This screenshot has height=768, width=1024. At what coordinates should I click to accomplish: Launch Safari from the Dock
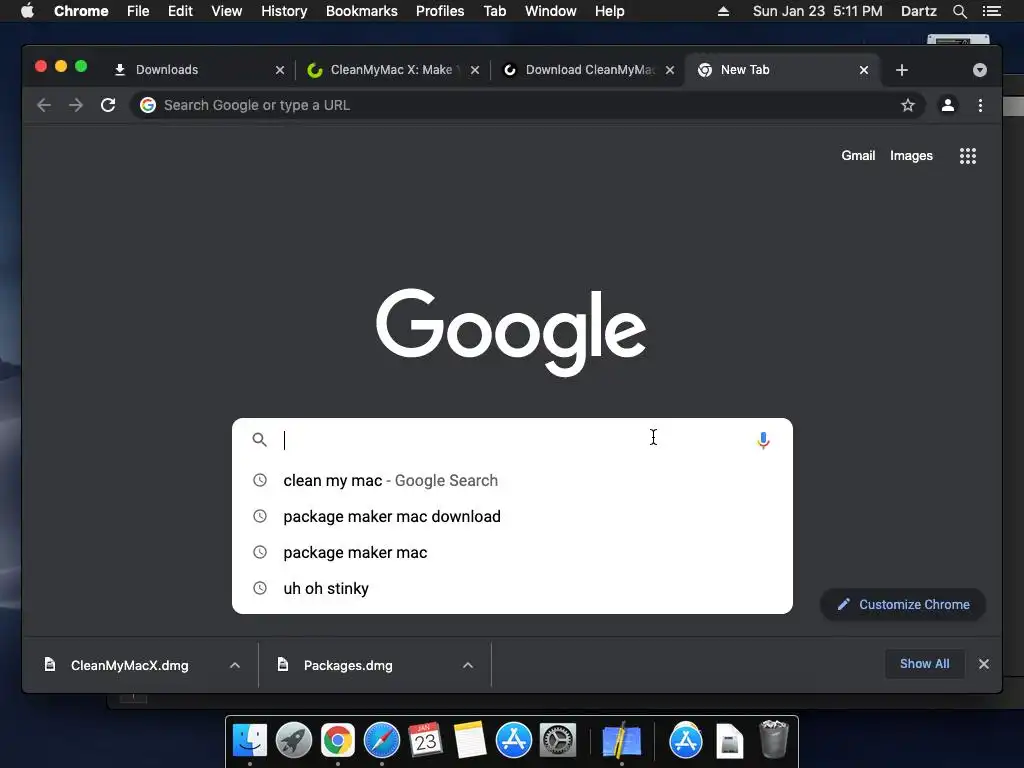click(382, 741)
